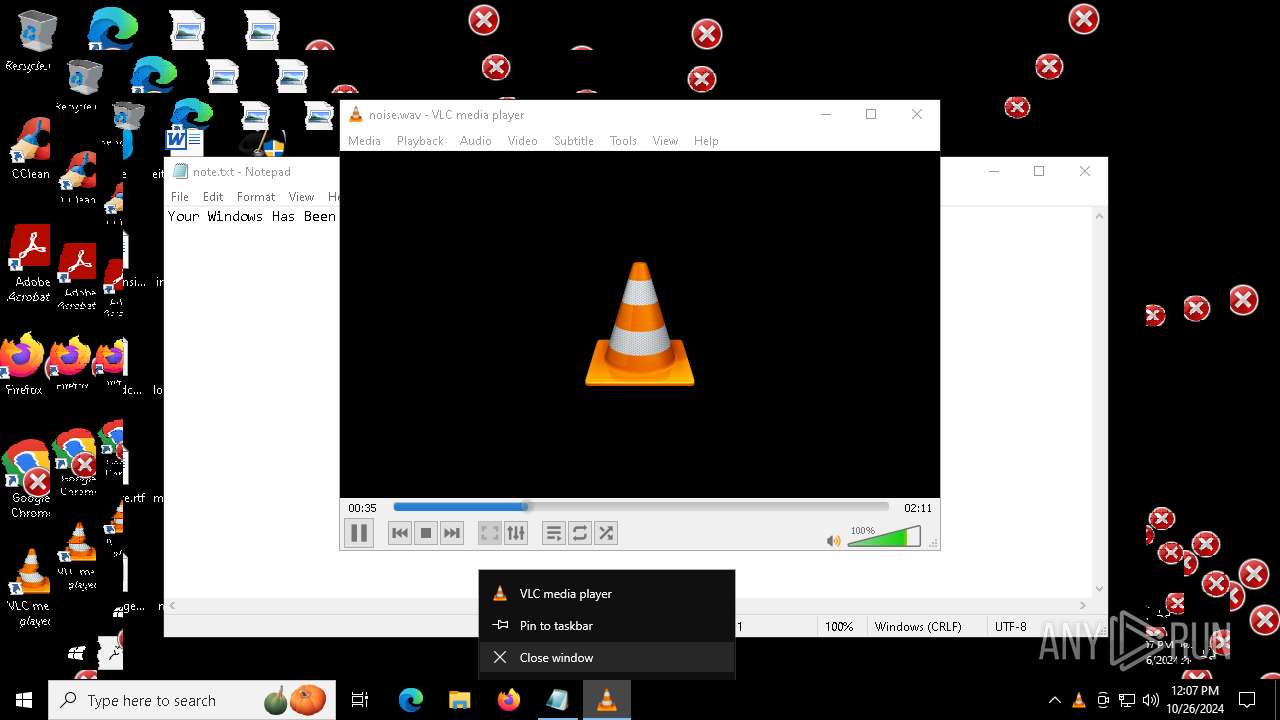Open the clock showing 12:07 PM
Image resolution: width=1280 pixels, height=720 pixels.
[1194, 700]
